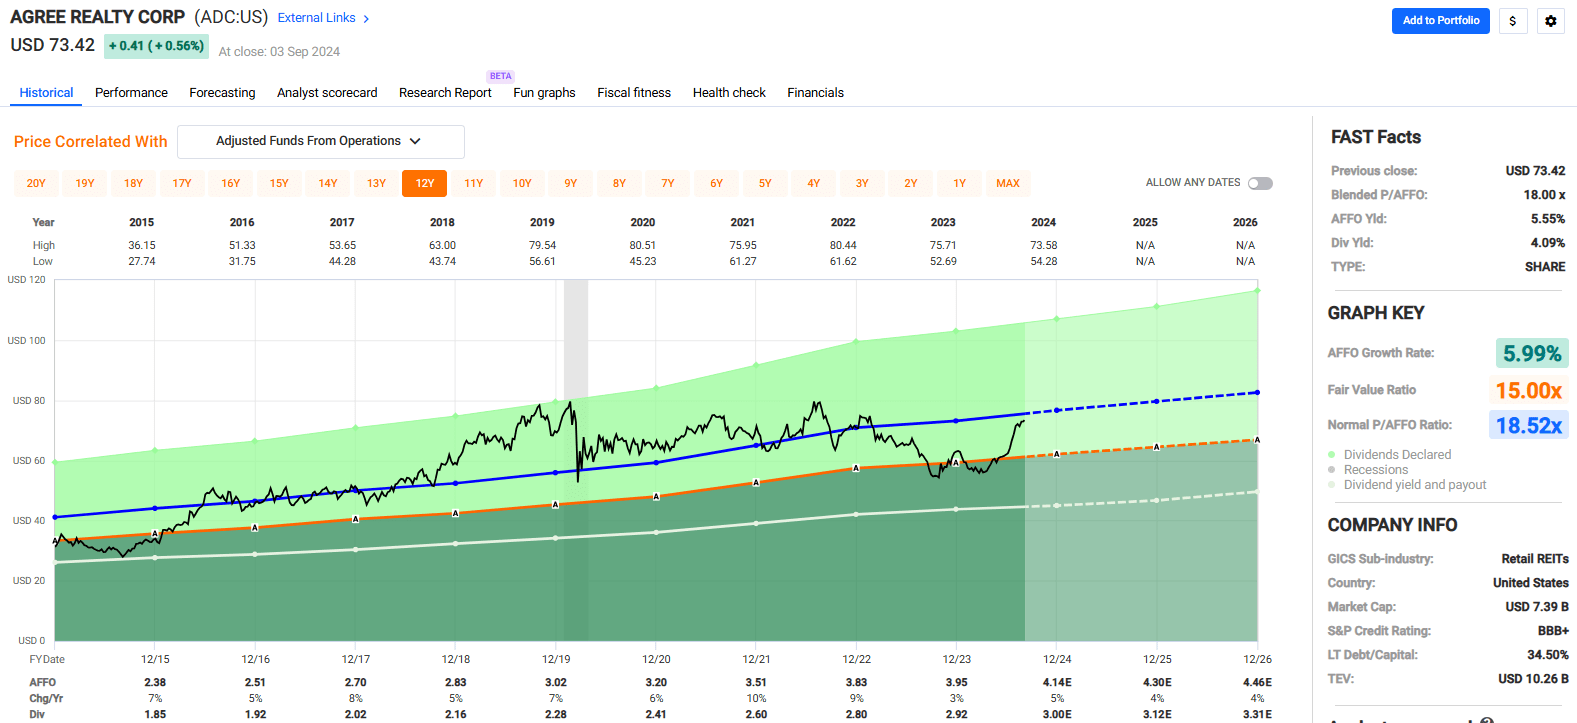Click the green 5.99% AFFO growth swatch
Image resolution: width=1577 pixels, height=723 pixels.
point(1532,353)
